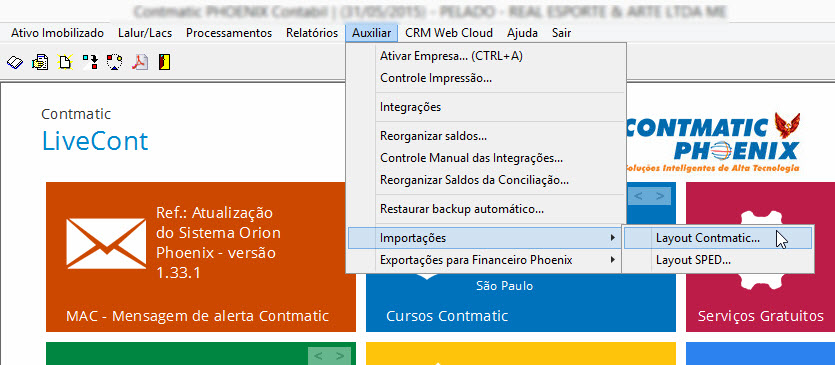The image size is (835, 365).
Task: Select Layout Contmatic... in submenu
Action: pos(718,238)
